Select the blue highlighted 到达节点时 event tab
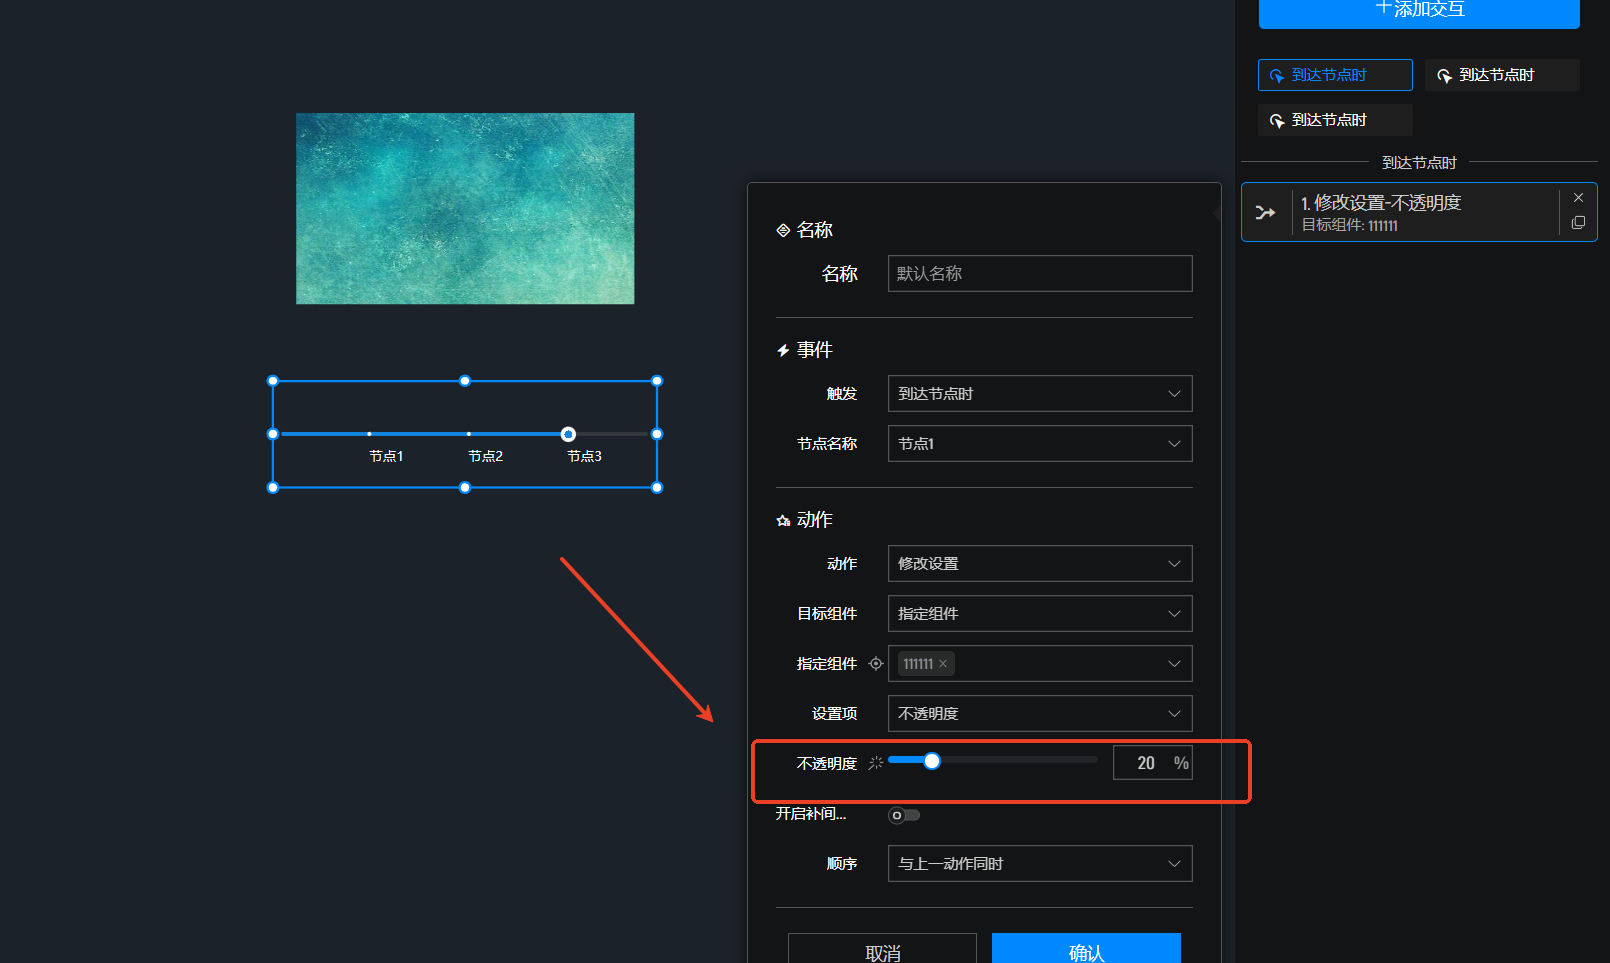The height and width of the screenshot is (963, 1610). (x=1334, y=75)
